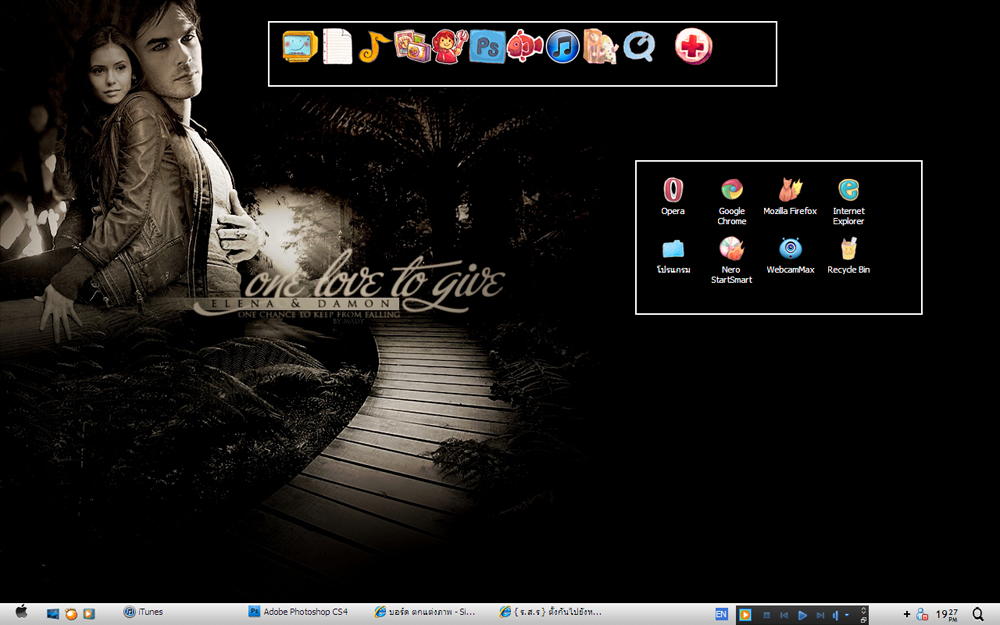Viewport: 1000px width, 625px height.
Task: Open the Google Chrome desktop shortcut
Action: (x=732, y=201)
